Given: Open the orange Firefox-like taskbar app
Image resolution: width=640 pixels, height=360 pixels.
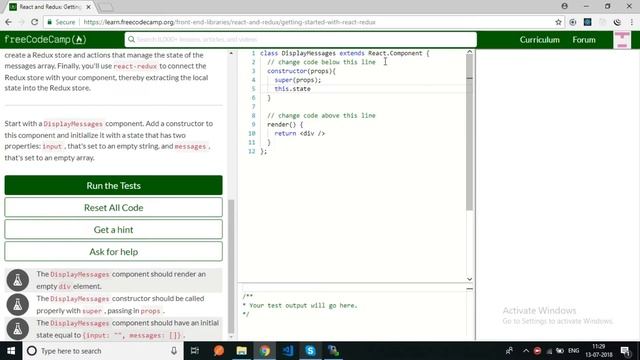Looking at the screenshot, I should [x=219, y=351].
